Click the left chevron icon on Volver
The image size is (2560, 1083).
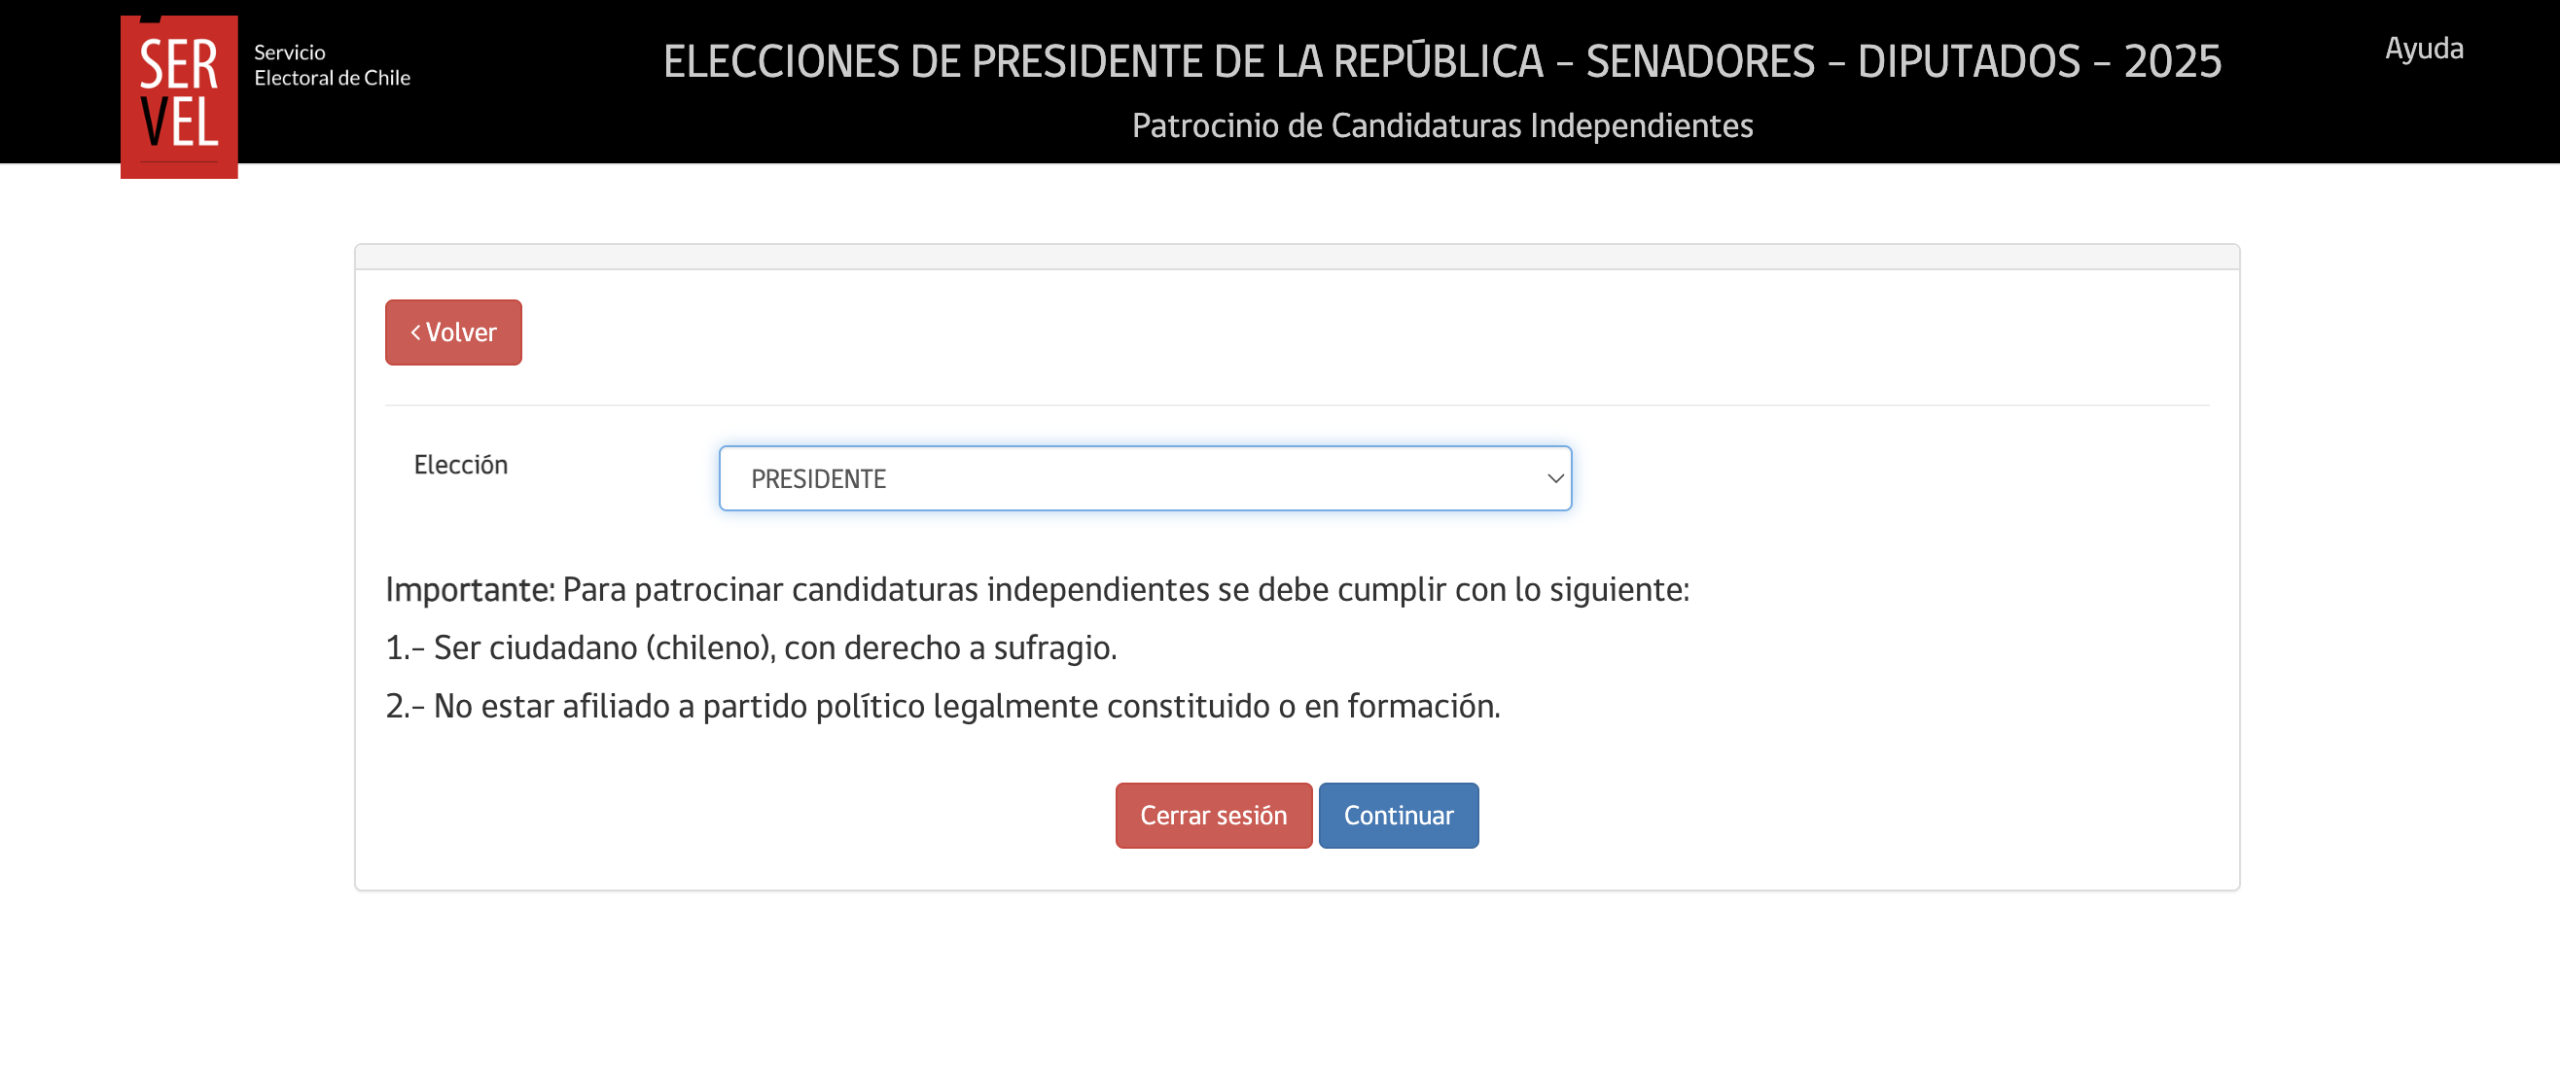(x=415, y=332)
